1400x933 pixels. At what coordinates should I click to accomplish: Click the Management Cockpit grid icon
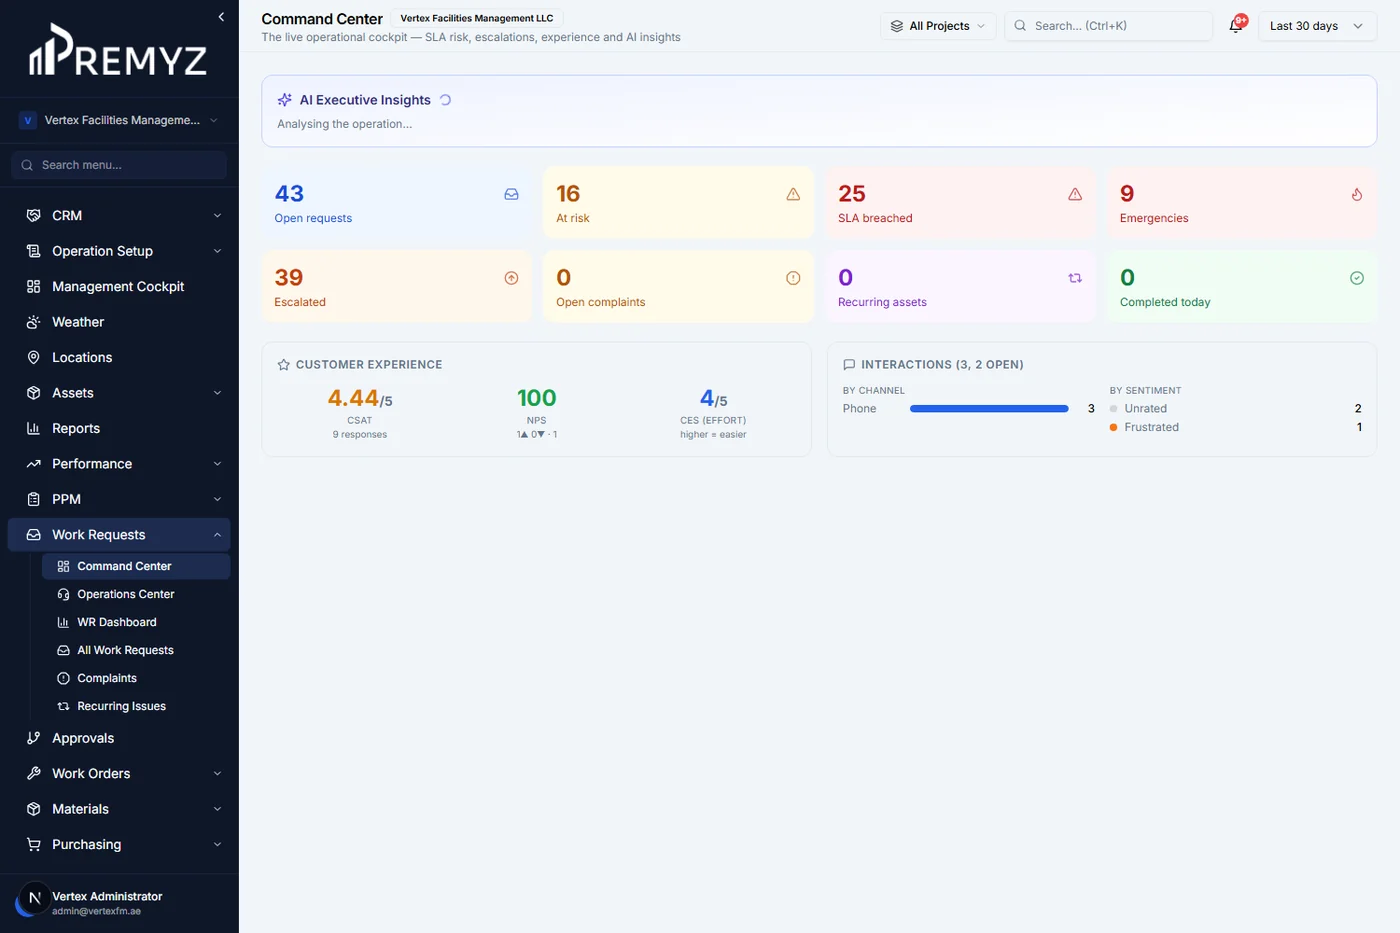tap(33, 286)
